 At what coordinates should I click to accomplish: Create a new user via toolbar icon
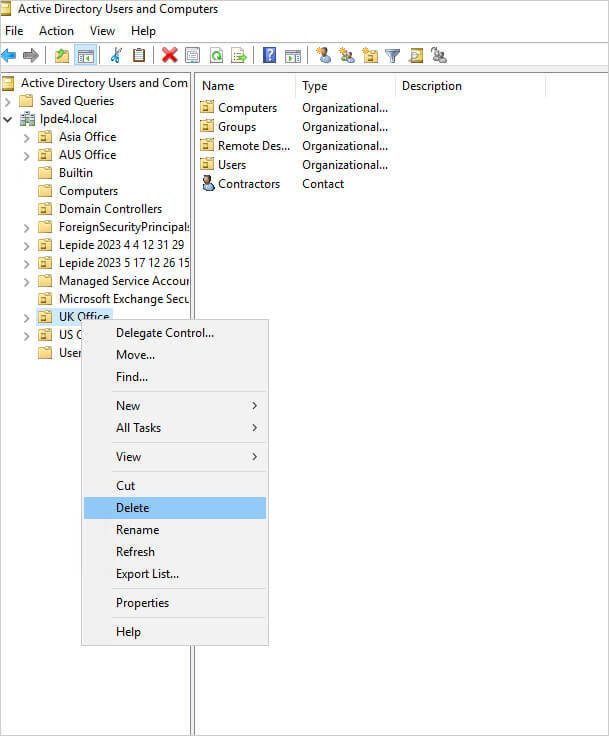click(324, 55)
